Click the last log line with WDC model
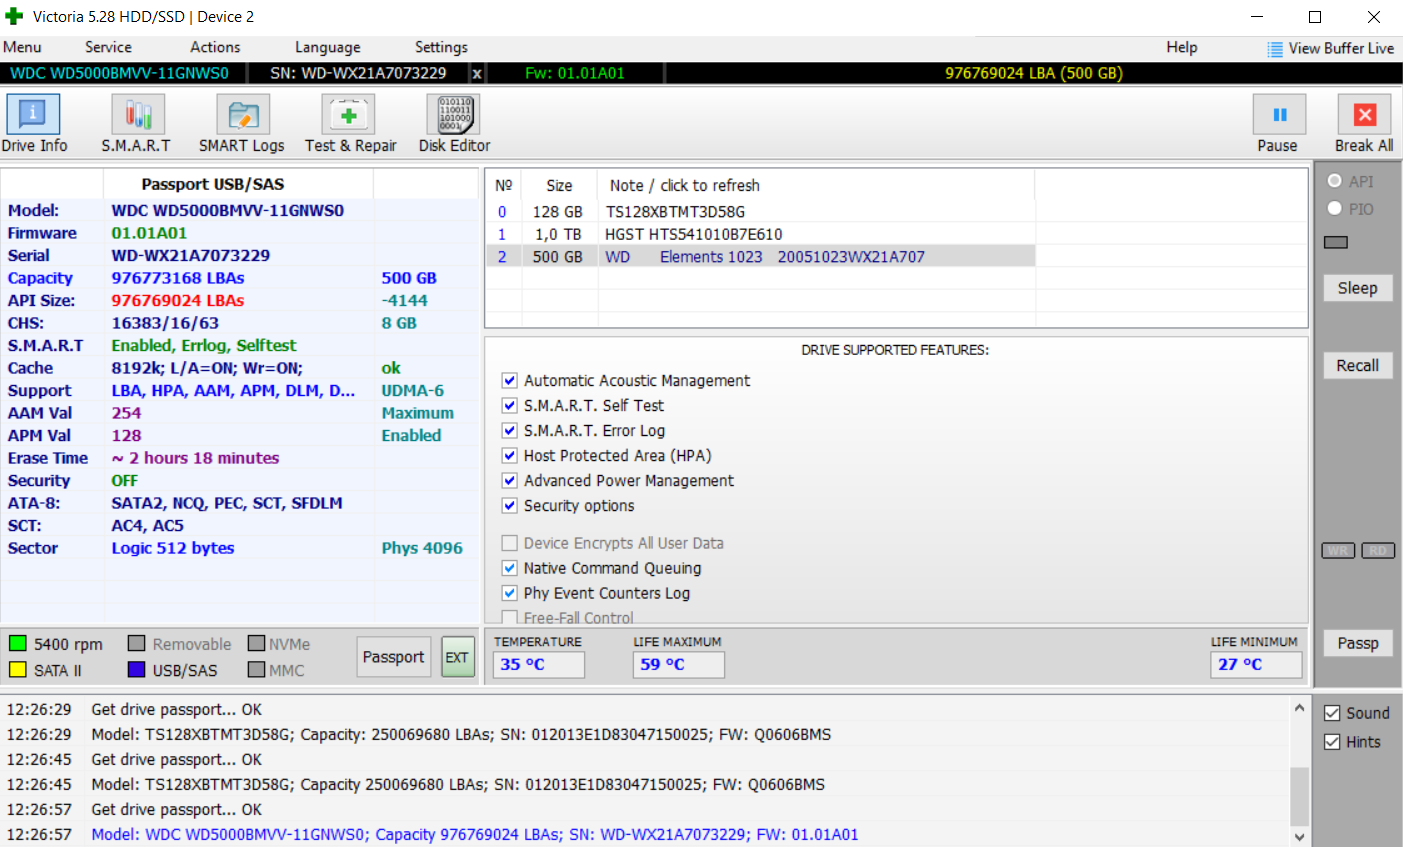Screen dimensions: 1403x847 (x=475, y=834)
